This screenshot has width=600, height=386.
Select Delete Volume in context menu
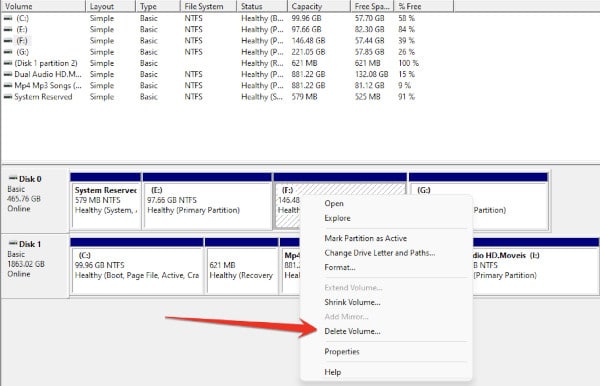352,331
